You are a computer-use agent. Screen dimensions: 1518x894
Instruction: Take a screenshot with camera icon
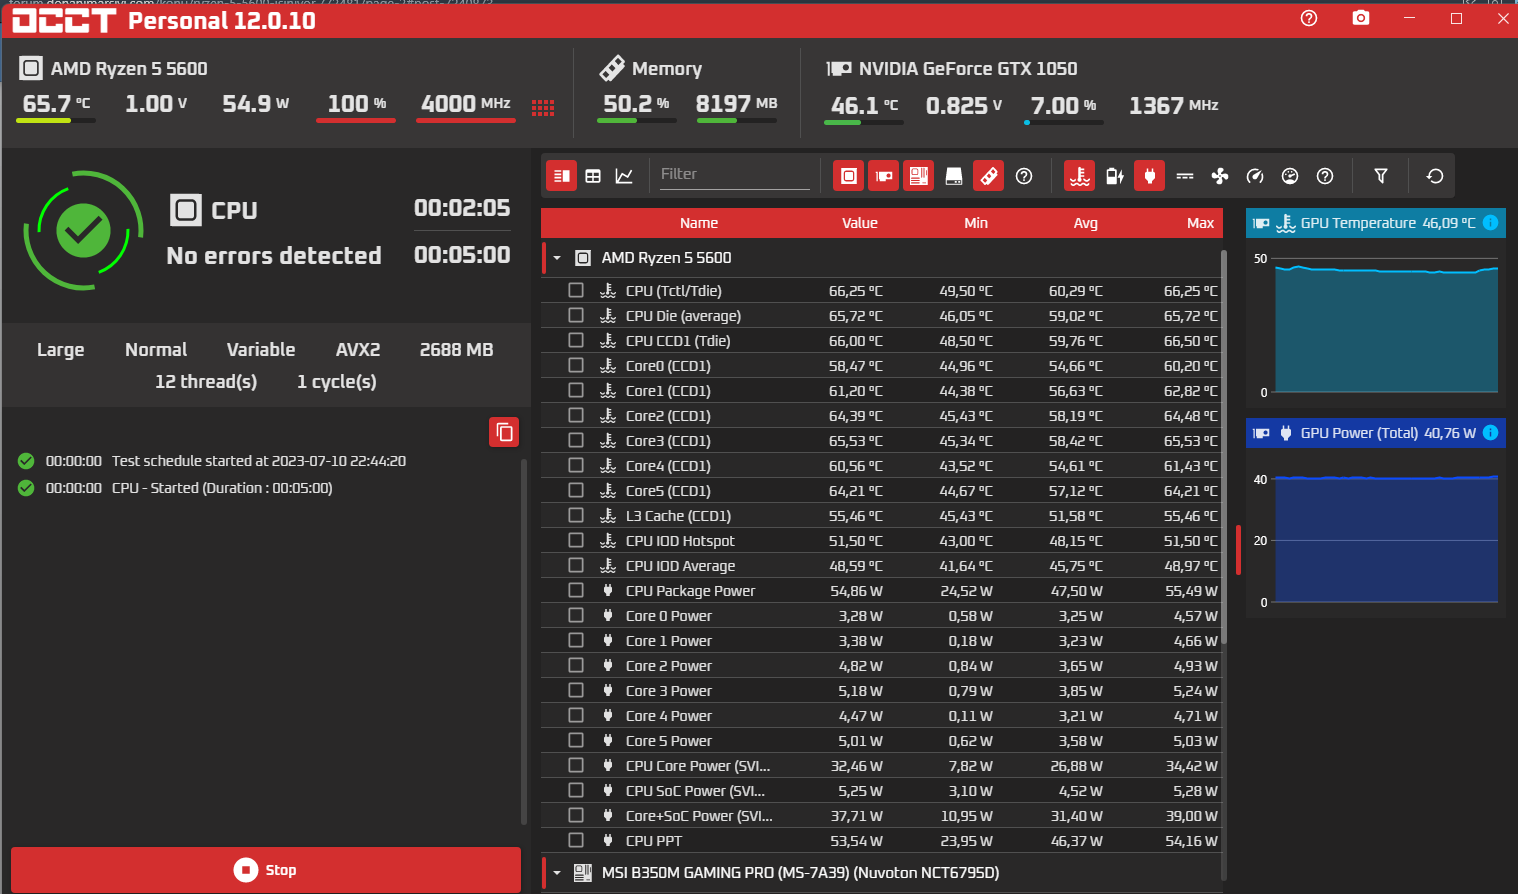tap(1361, 18)
